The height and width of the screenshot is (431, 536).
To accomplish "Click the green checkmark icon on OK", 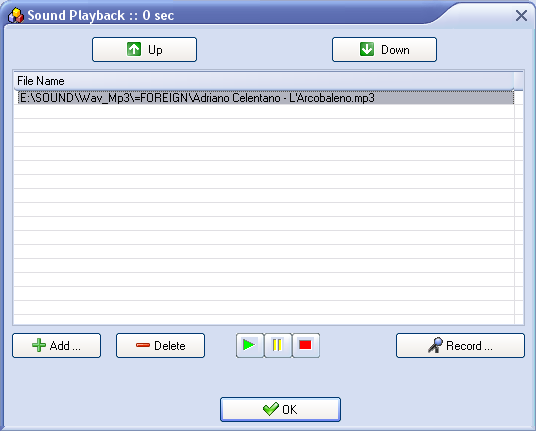I will point(271,409).
